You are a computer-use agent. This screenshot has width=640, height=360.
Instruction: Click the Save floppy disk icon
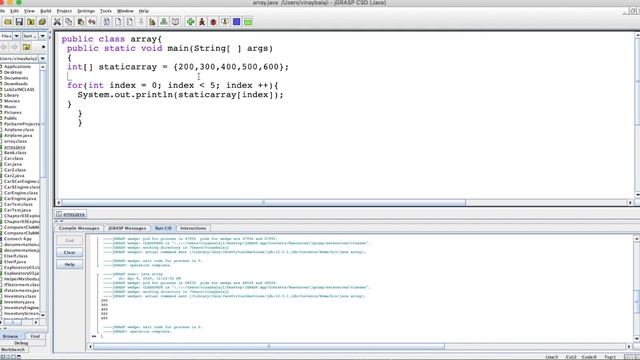coord(19,22)
